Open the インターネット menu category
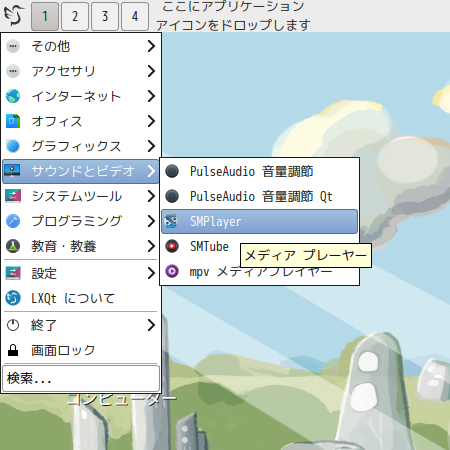 [x=81, y=96]
